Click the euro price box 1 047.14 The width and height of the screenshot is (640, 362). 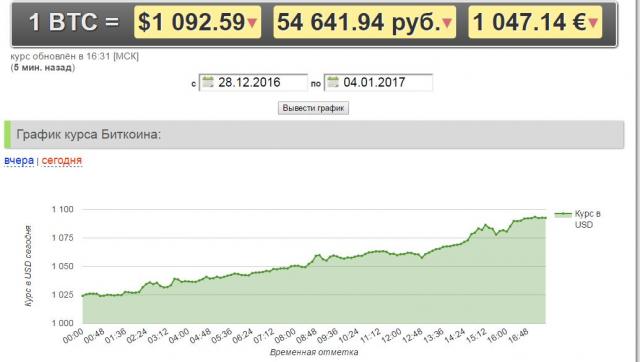click(535, 22)
